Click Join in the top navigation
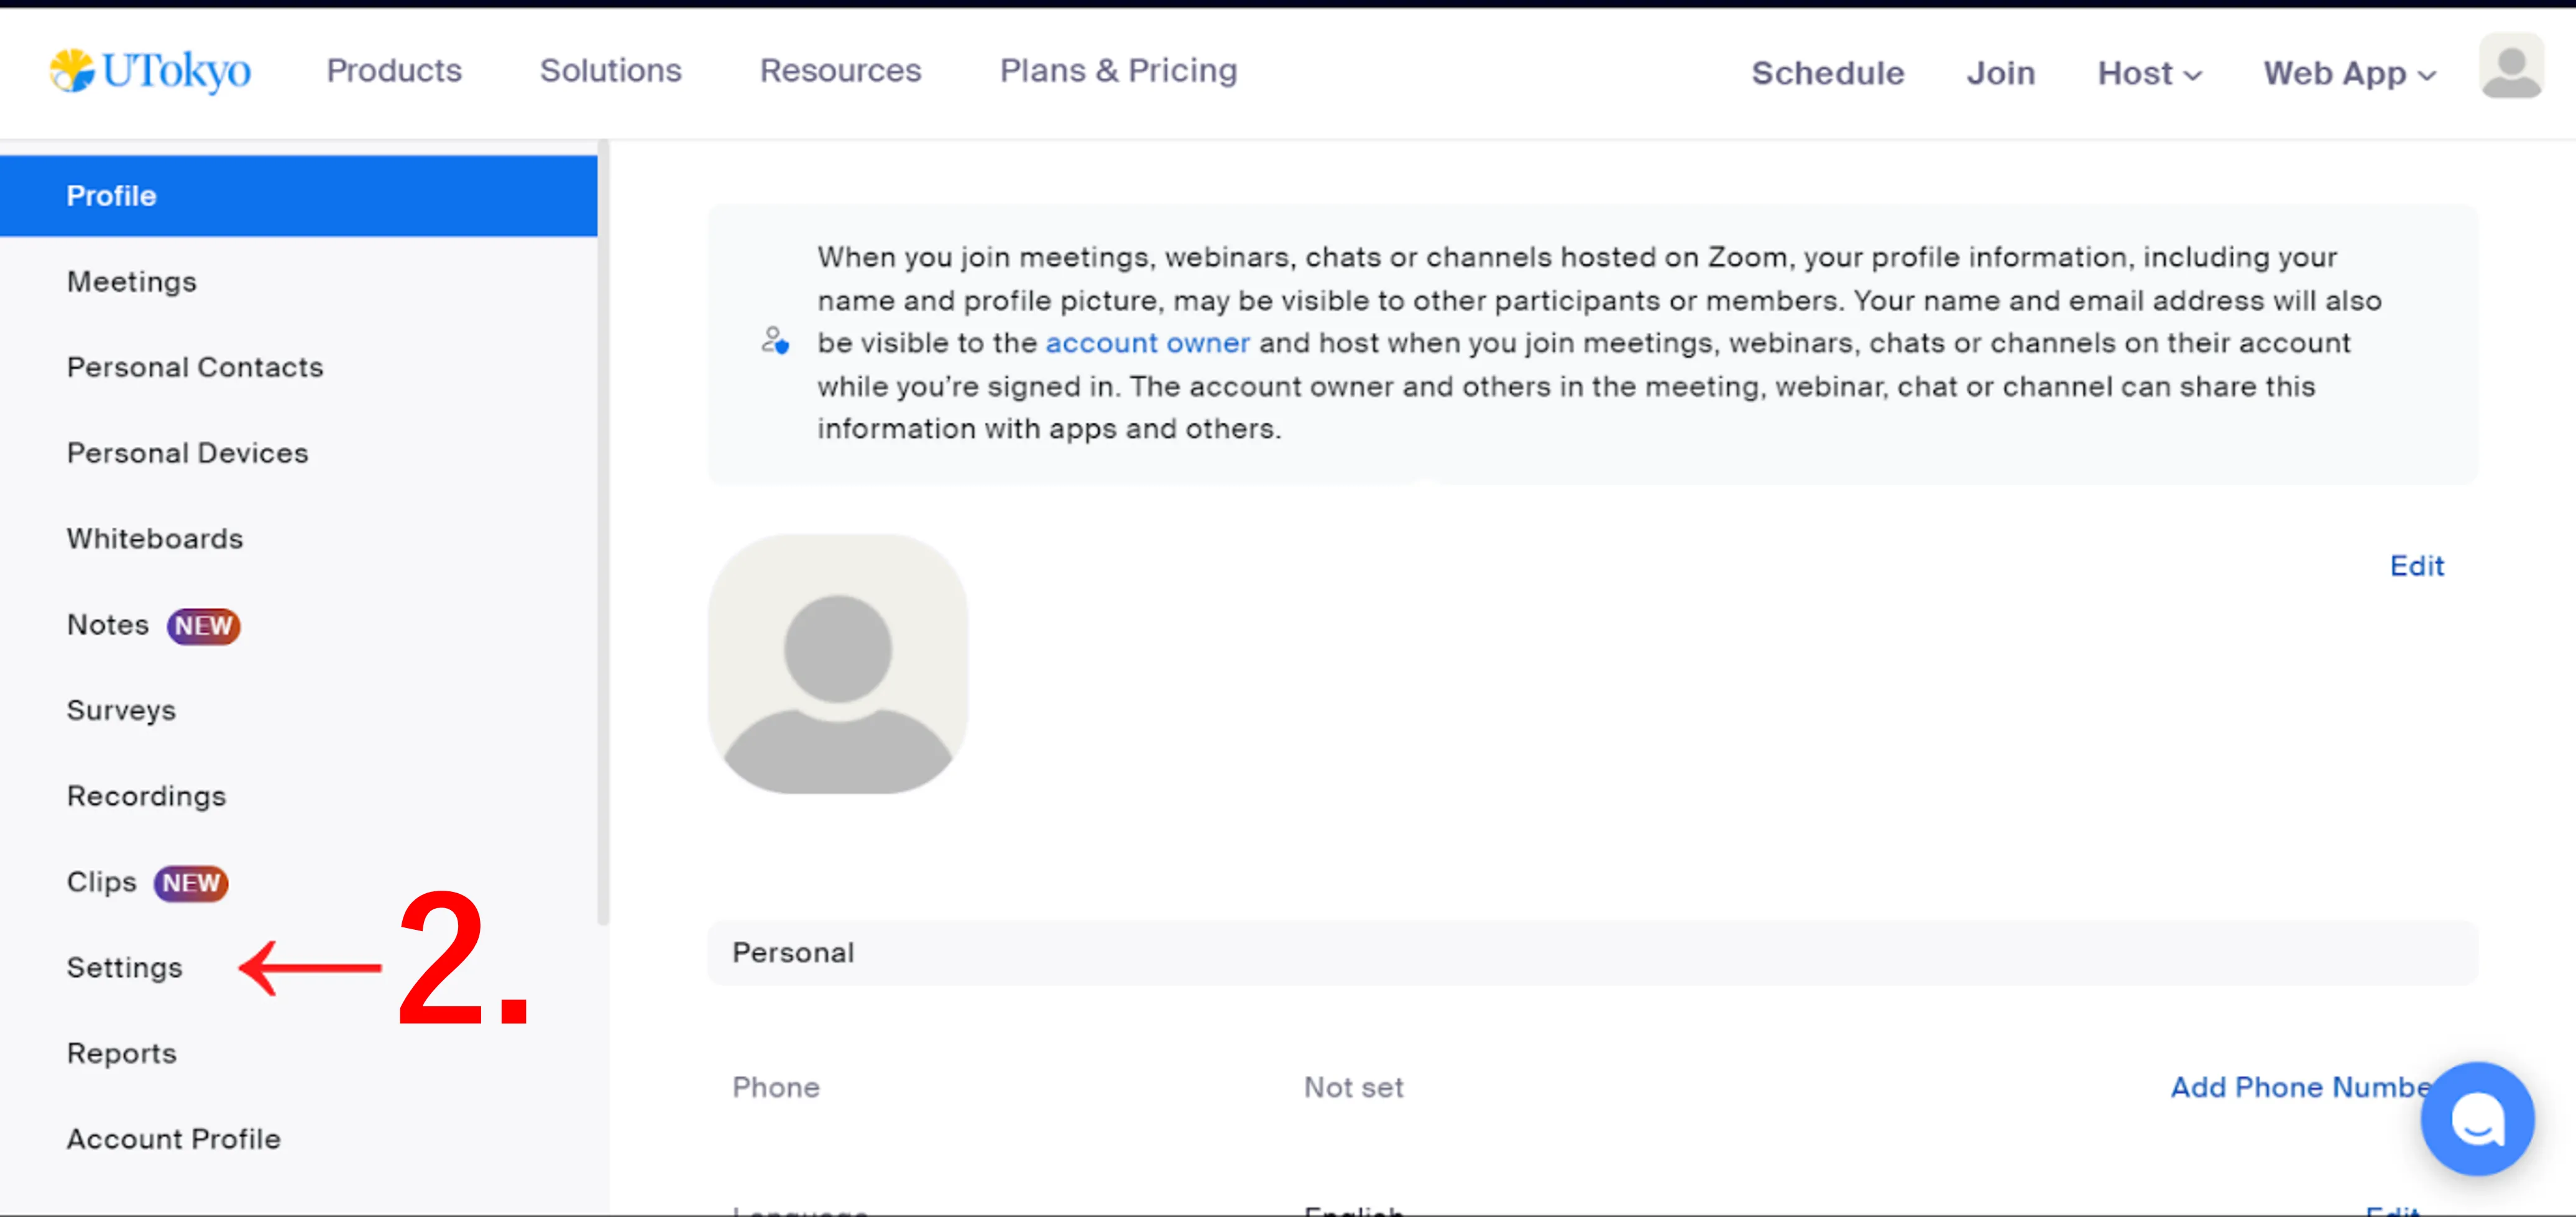This screenshot has height=1217, width=2576. (2000, 73)
